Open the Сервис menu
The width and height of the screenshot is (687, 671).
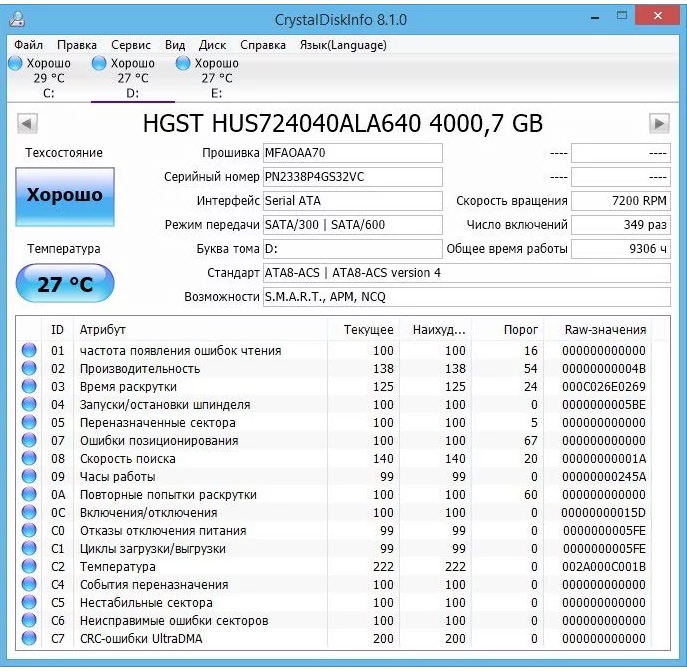tap(131, 45)
